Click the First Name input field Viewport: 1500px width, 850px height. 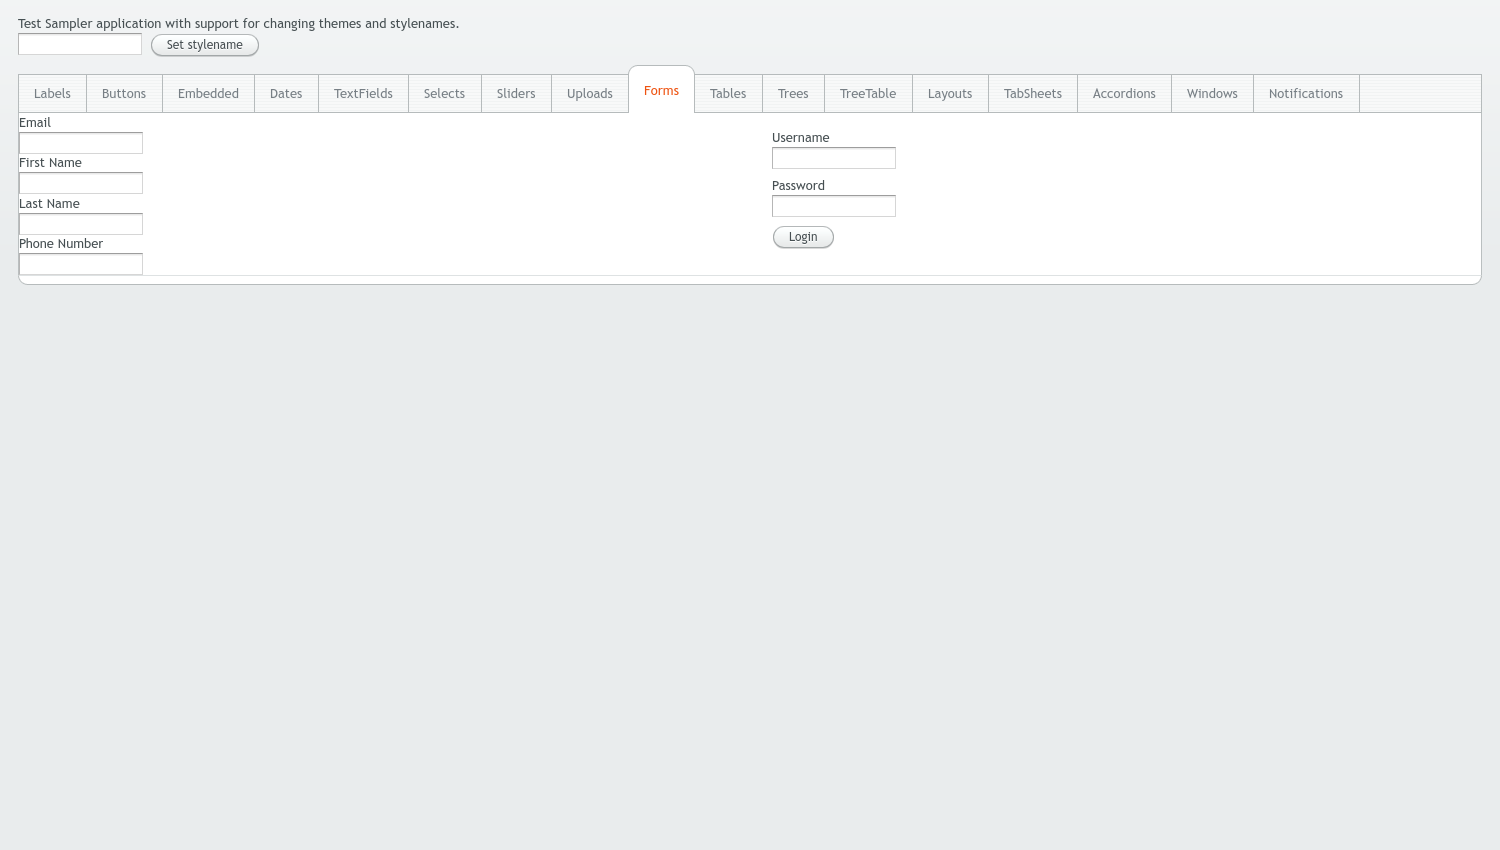[81, 183]
